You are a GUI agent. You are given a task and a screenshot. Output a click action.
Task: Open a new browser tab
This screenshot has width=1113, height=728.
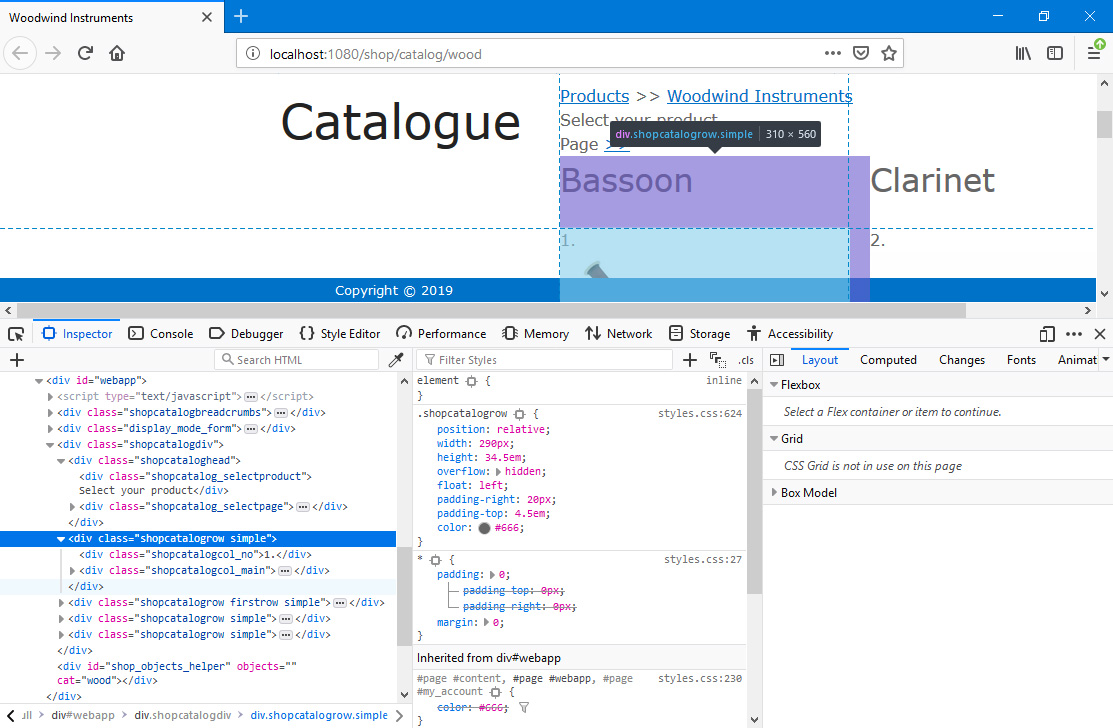pos(241,16)
